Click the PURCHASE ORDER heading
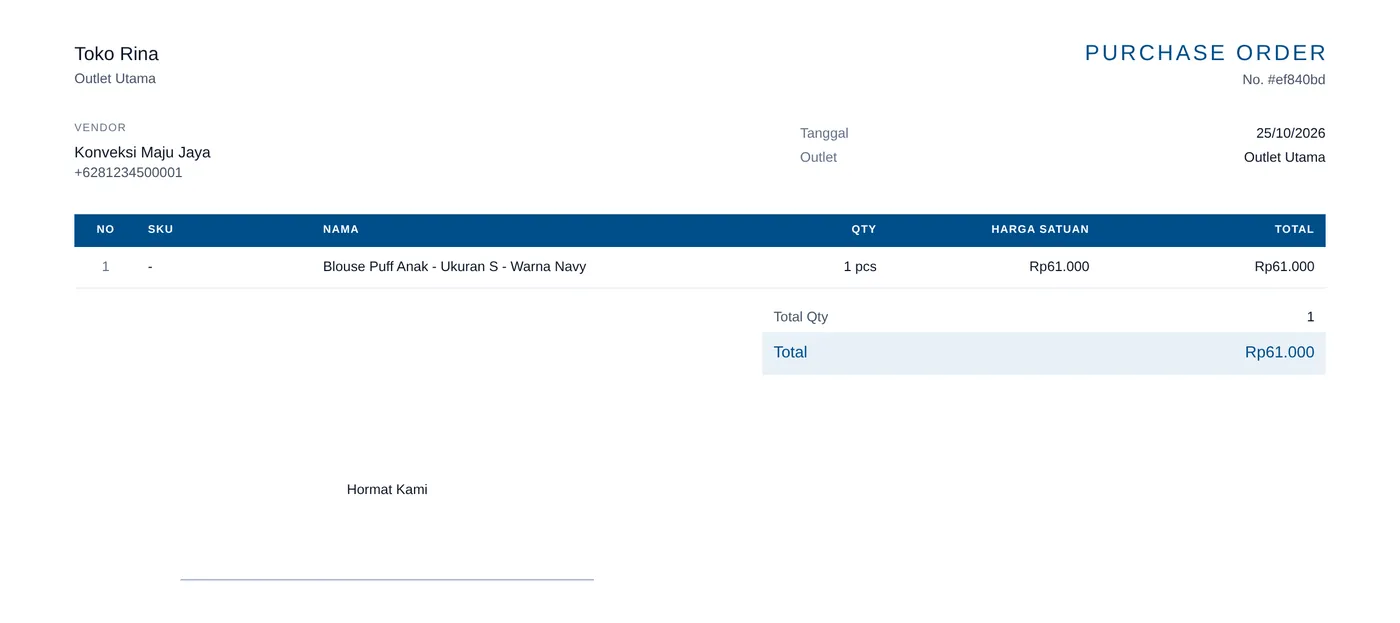 point(1205,53)
